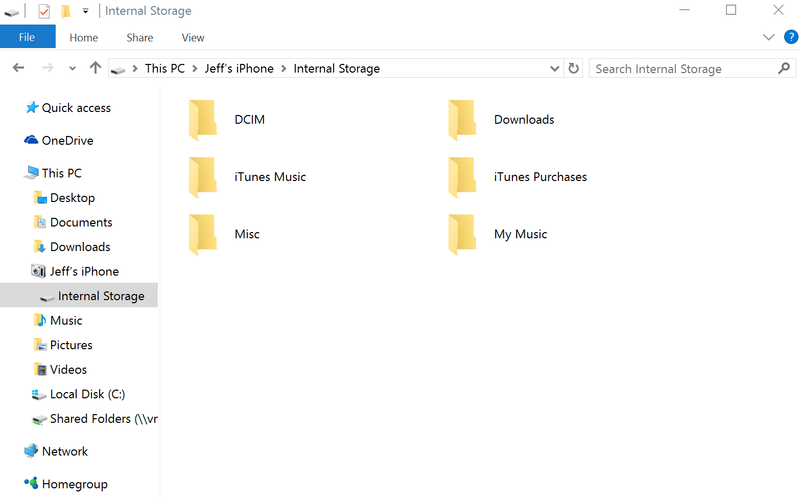Go forward with the right arrow
800x498 pixels.
pyautogui.click(x=47, y=68)
